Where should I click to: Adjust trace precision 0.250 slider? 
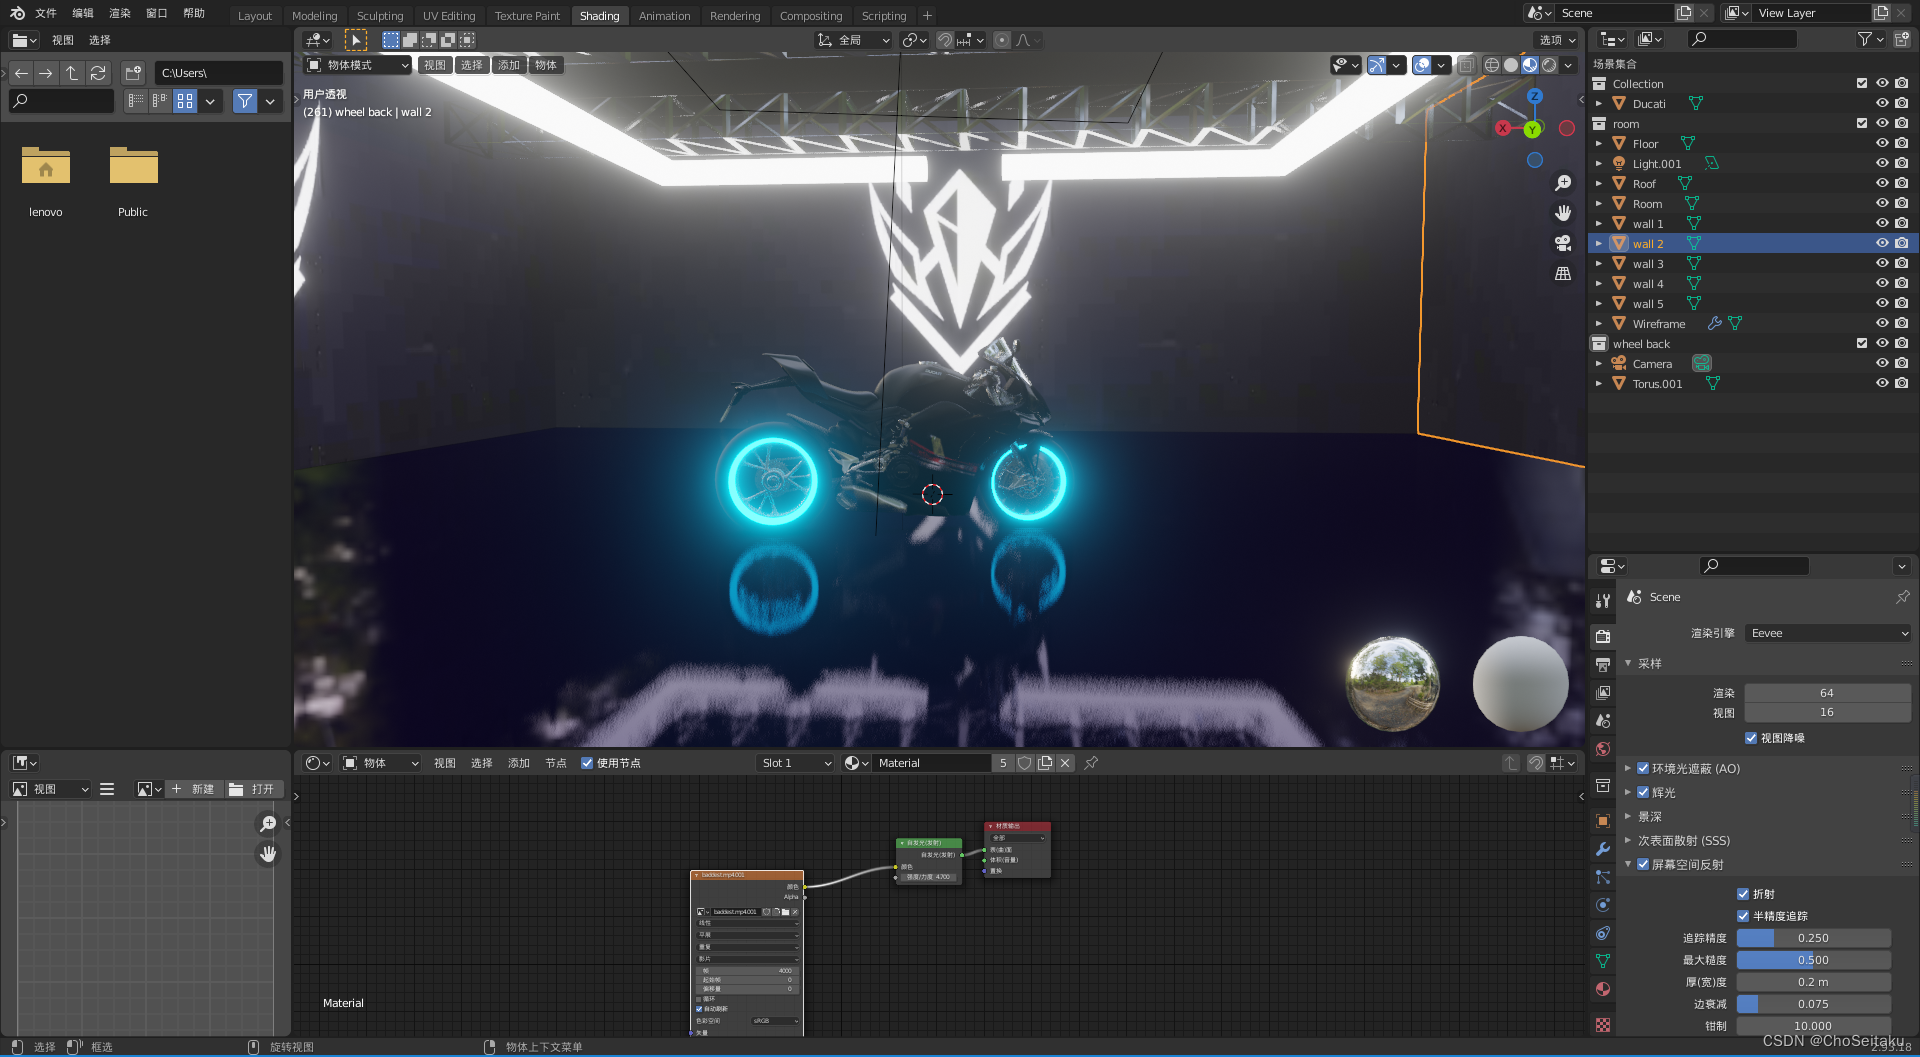1813,938
